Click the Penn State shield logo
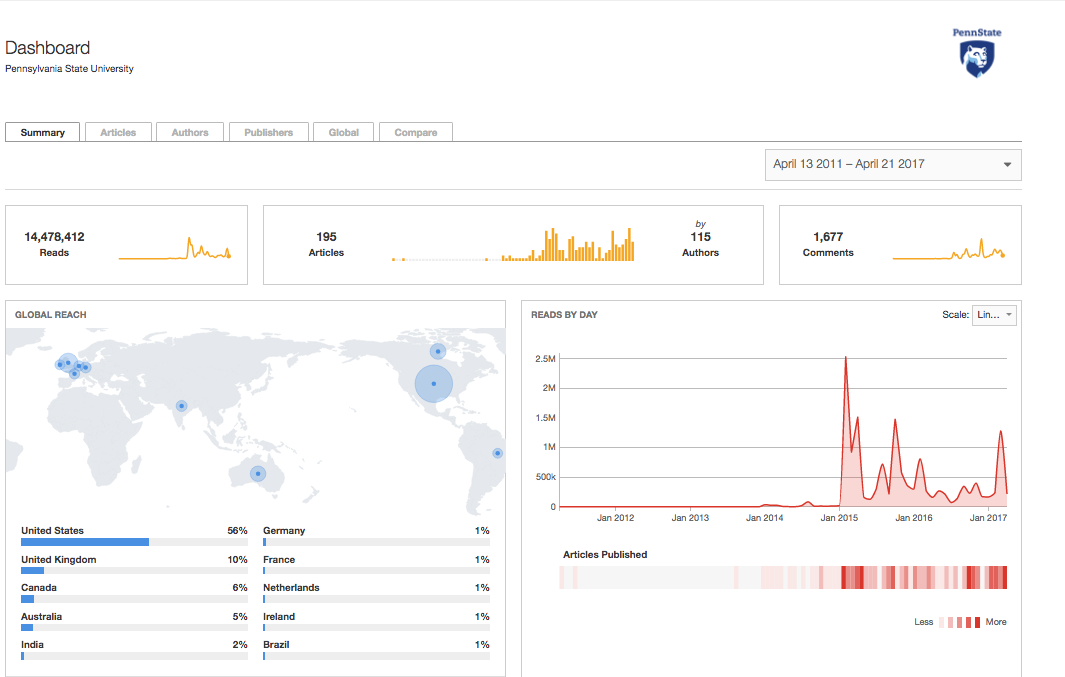The width and height of the screenshot is (1065, 677). [x=976, y=58]
